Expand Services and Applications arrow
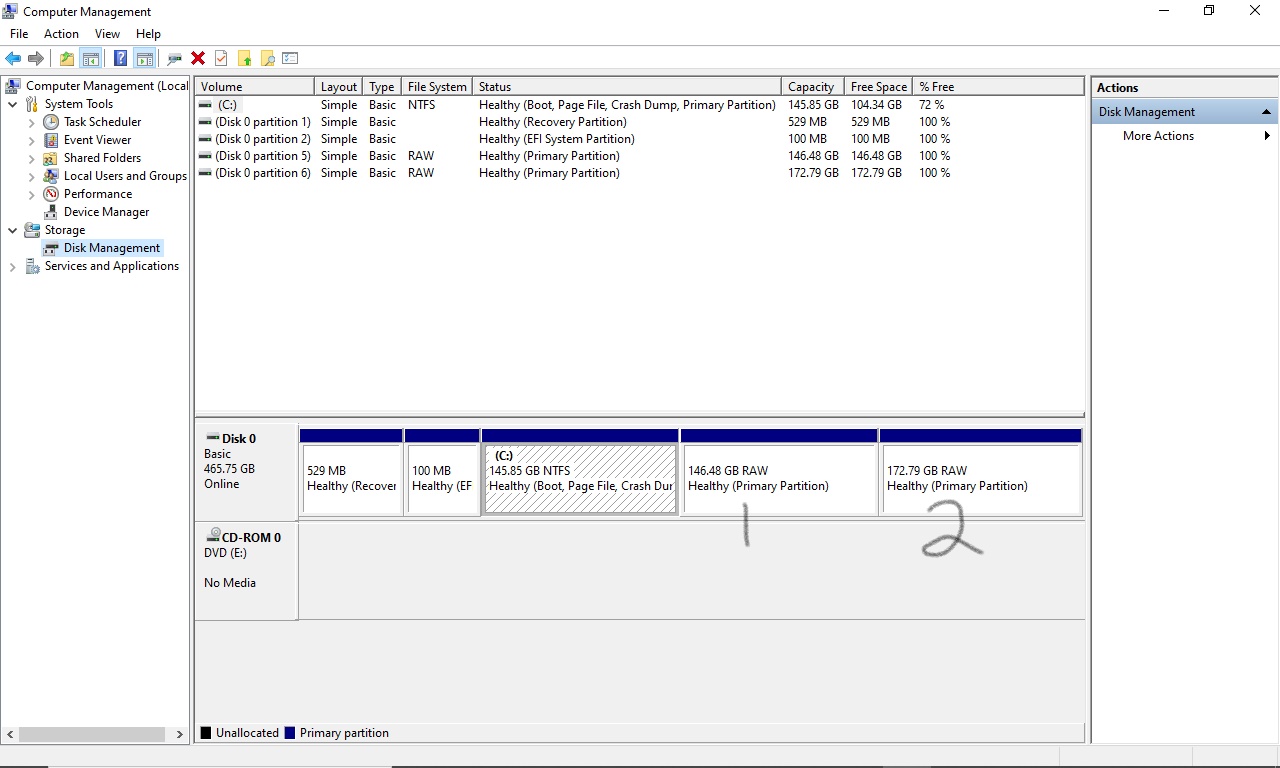Image resolution: width=1280 pixels, height=768 pixels. 12,267
